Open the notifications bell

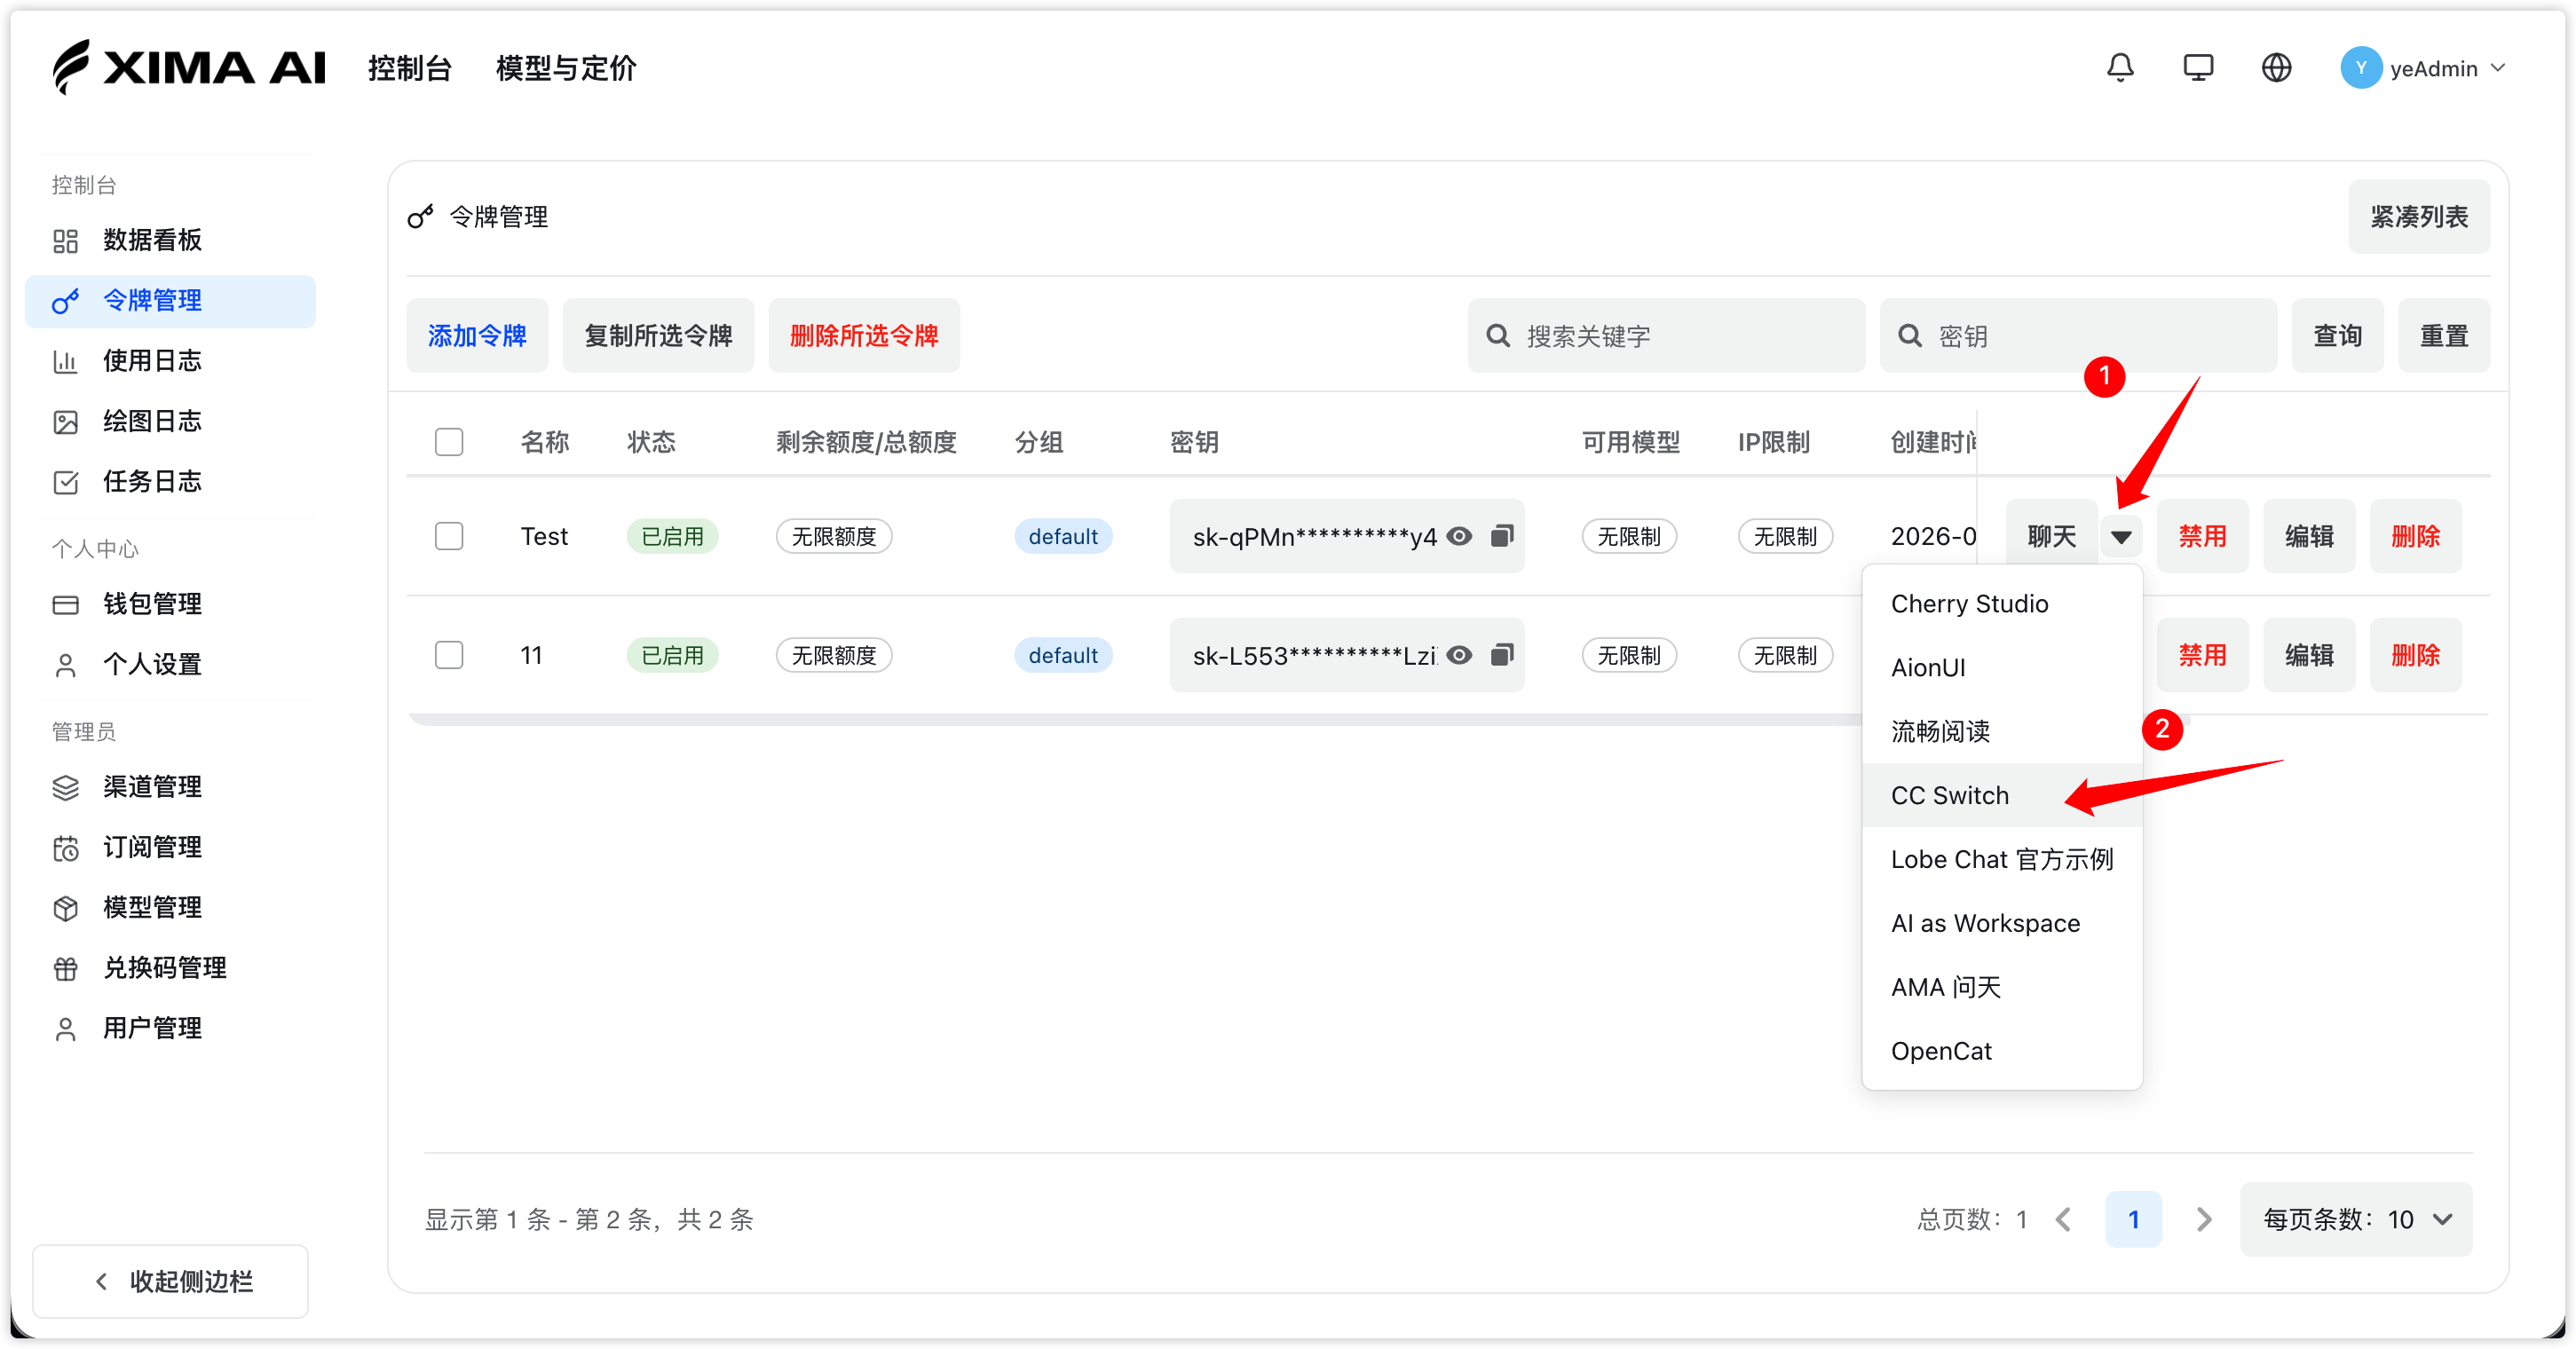pos(2120,68)
